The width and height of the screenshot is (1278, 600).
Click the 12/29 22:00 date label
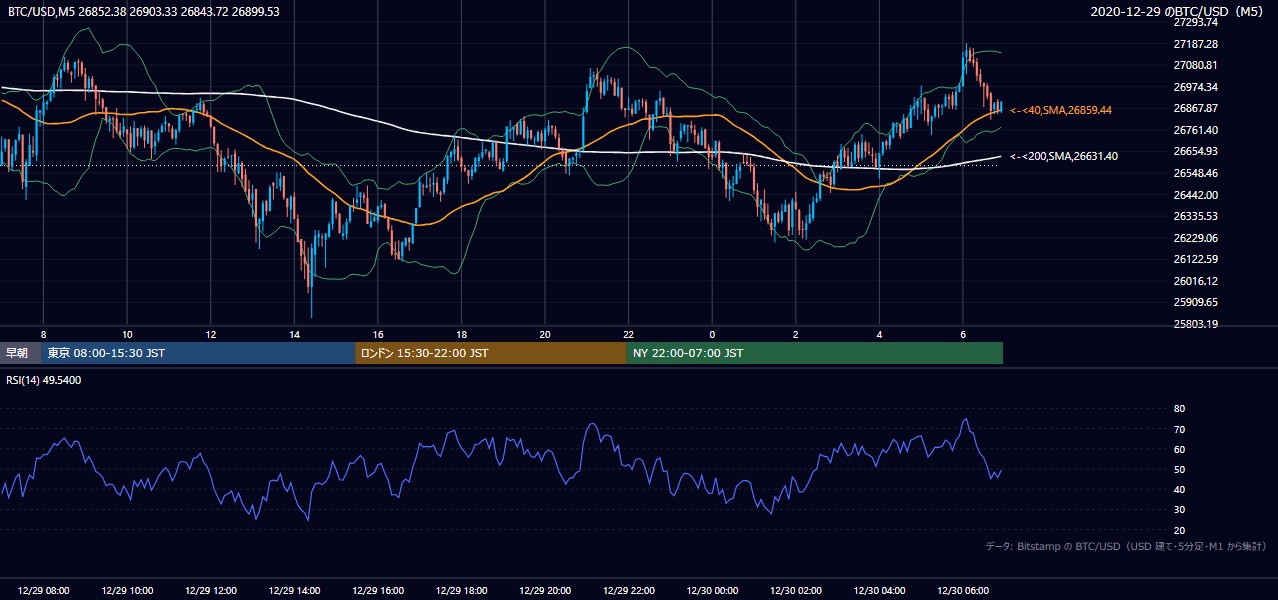[628, 591]
